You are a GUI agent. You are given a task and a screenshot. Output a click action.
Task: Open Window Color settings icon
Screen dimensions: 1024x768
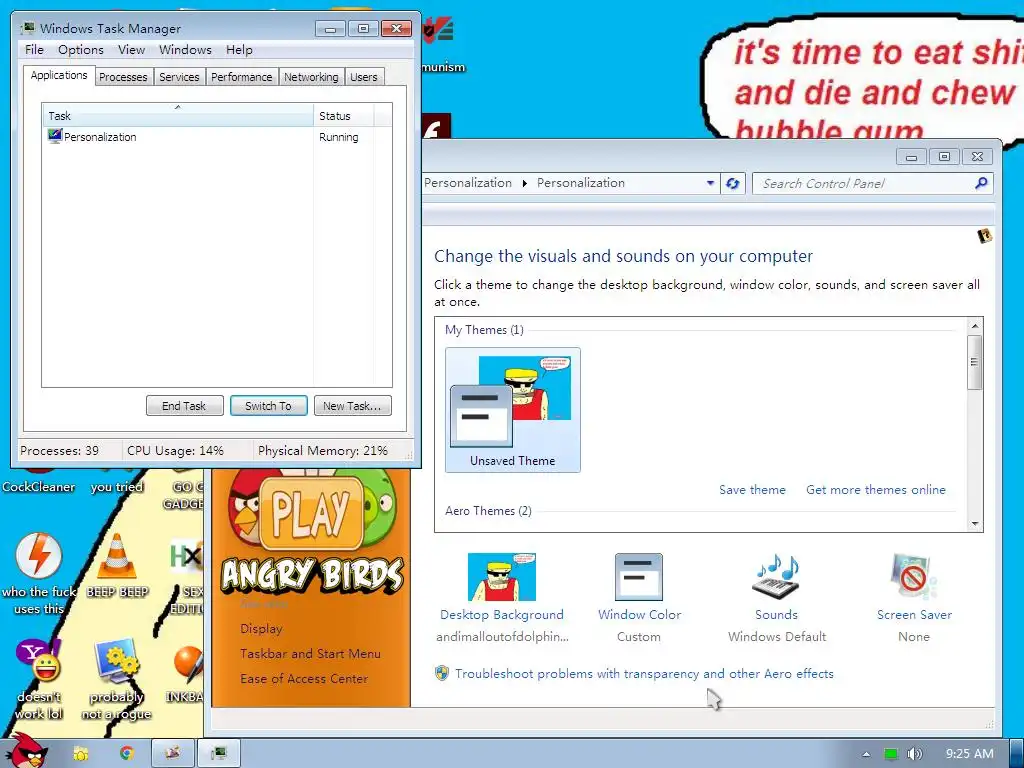(x=639, y=577)
